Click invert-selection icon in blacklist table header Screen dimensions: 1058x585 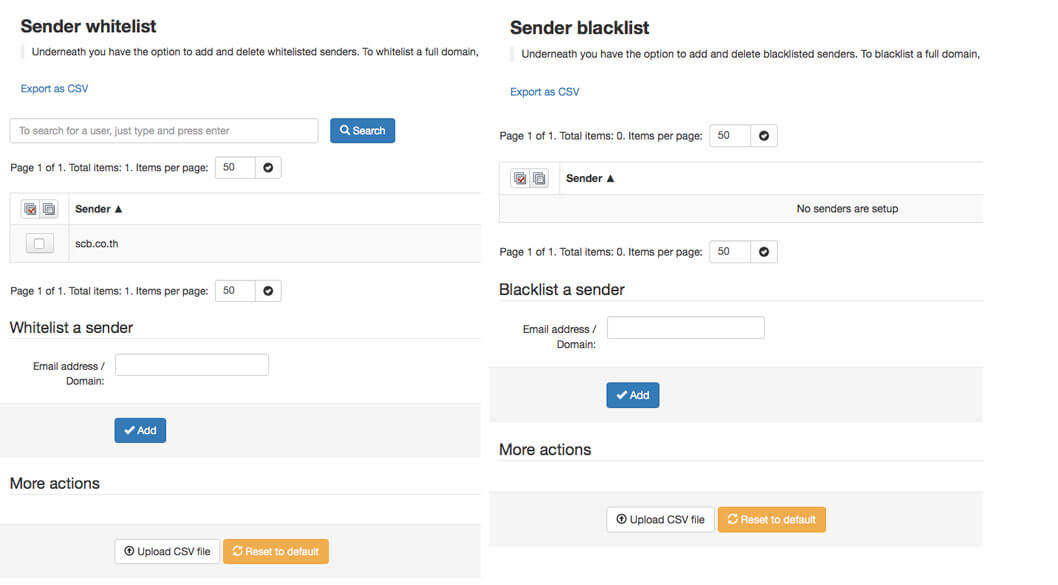[x=538, y=178]
